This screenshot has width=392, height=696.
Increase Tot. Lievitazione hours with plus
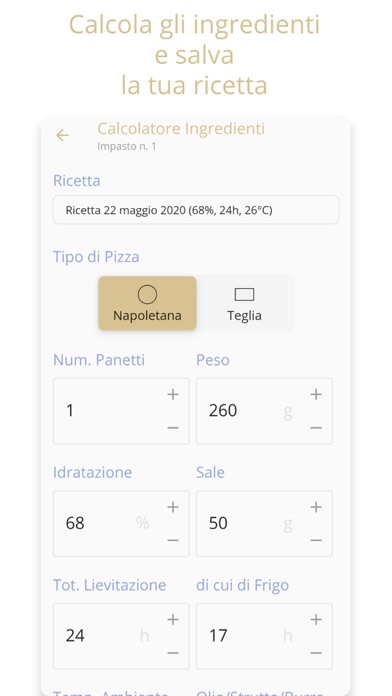[x=173, y=620]
